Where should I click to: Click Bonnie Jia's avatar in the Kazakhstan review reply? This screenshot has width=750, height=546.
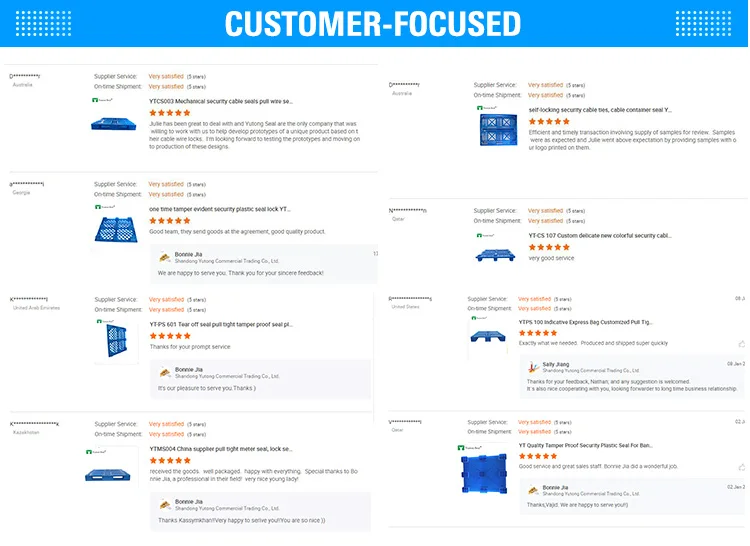tap(165, 504)
